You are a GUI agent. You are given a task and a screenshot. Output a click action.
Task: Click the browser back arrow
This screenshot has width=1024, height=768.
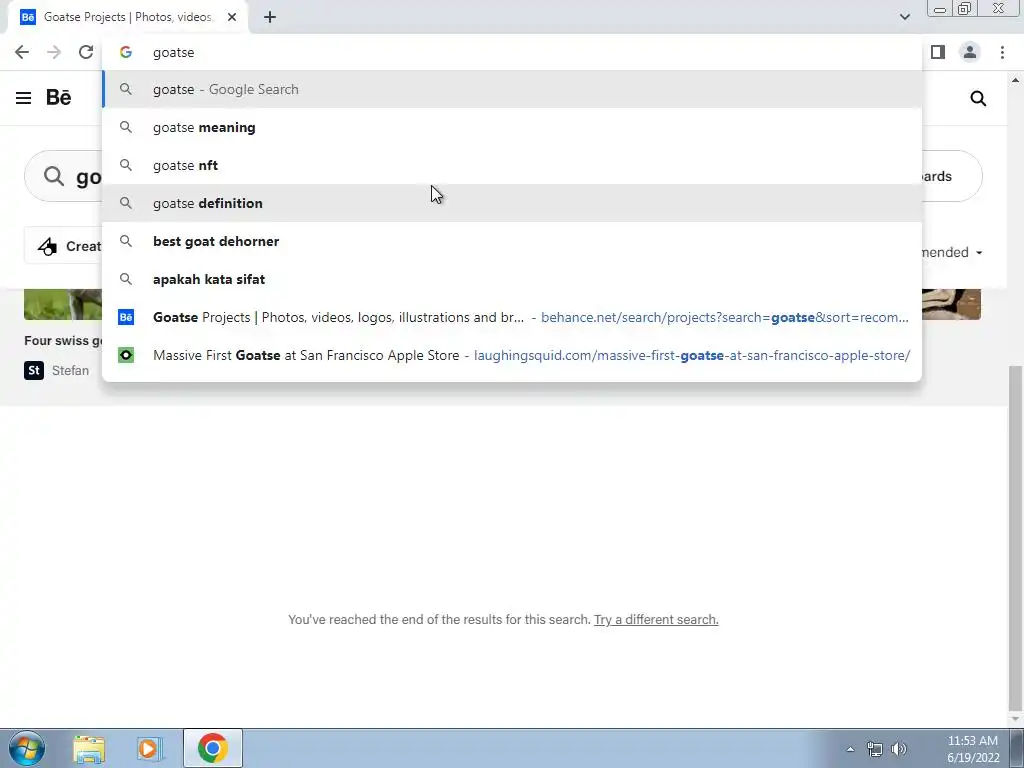coord(22,52)
